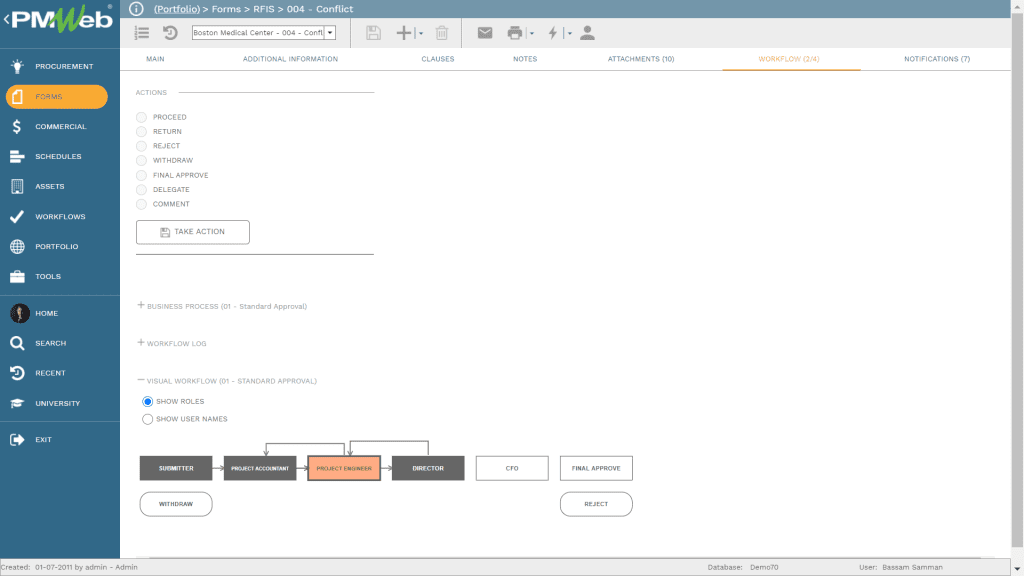Screen dimensions: 1024x576
Task: Click the Project Accountant workflow step
Action: (260, 468)
